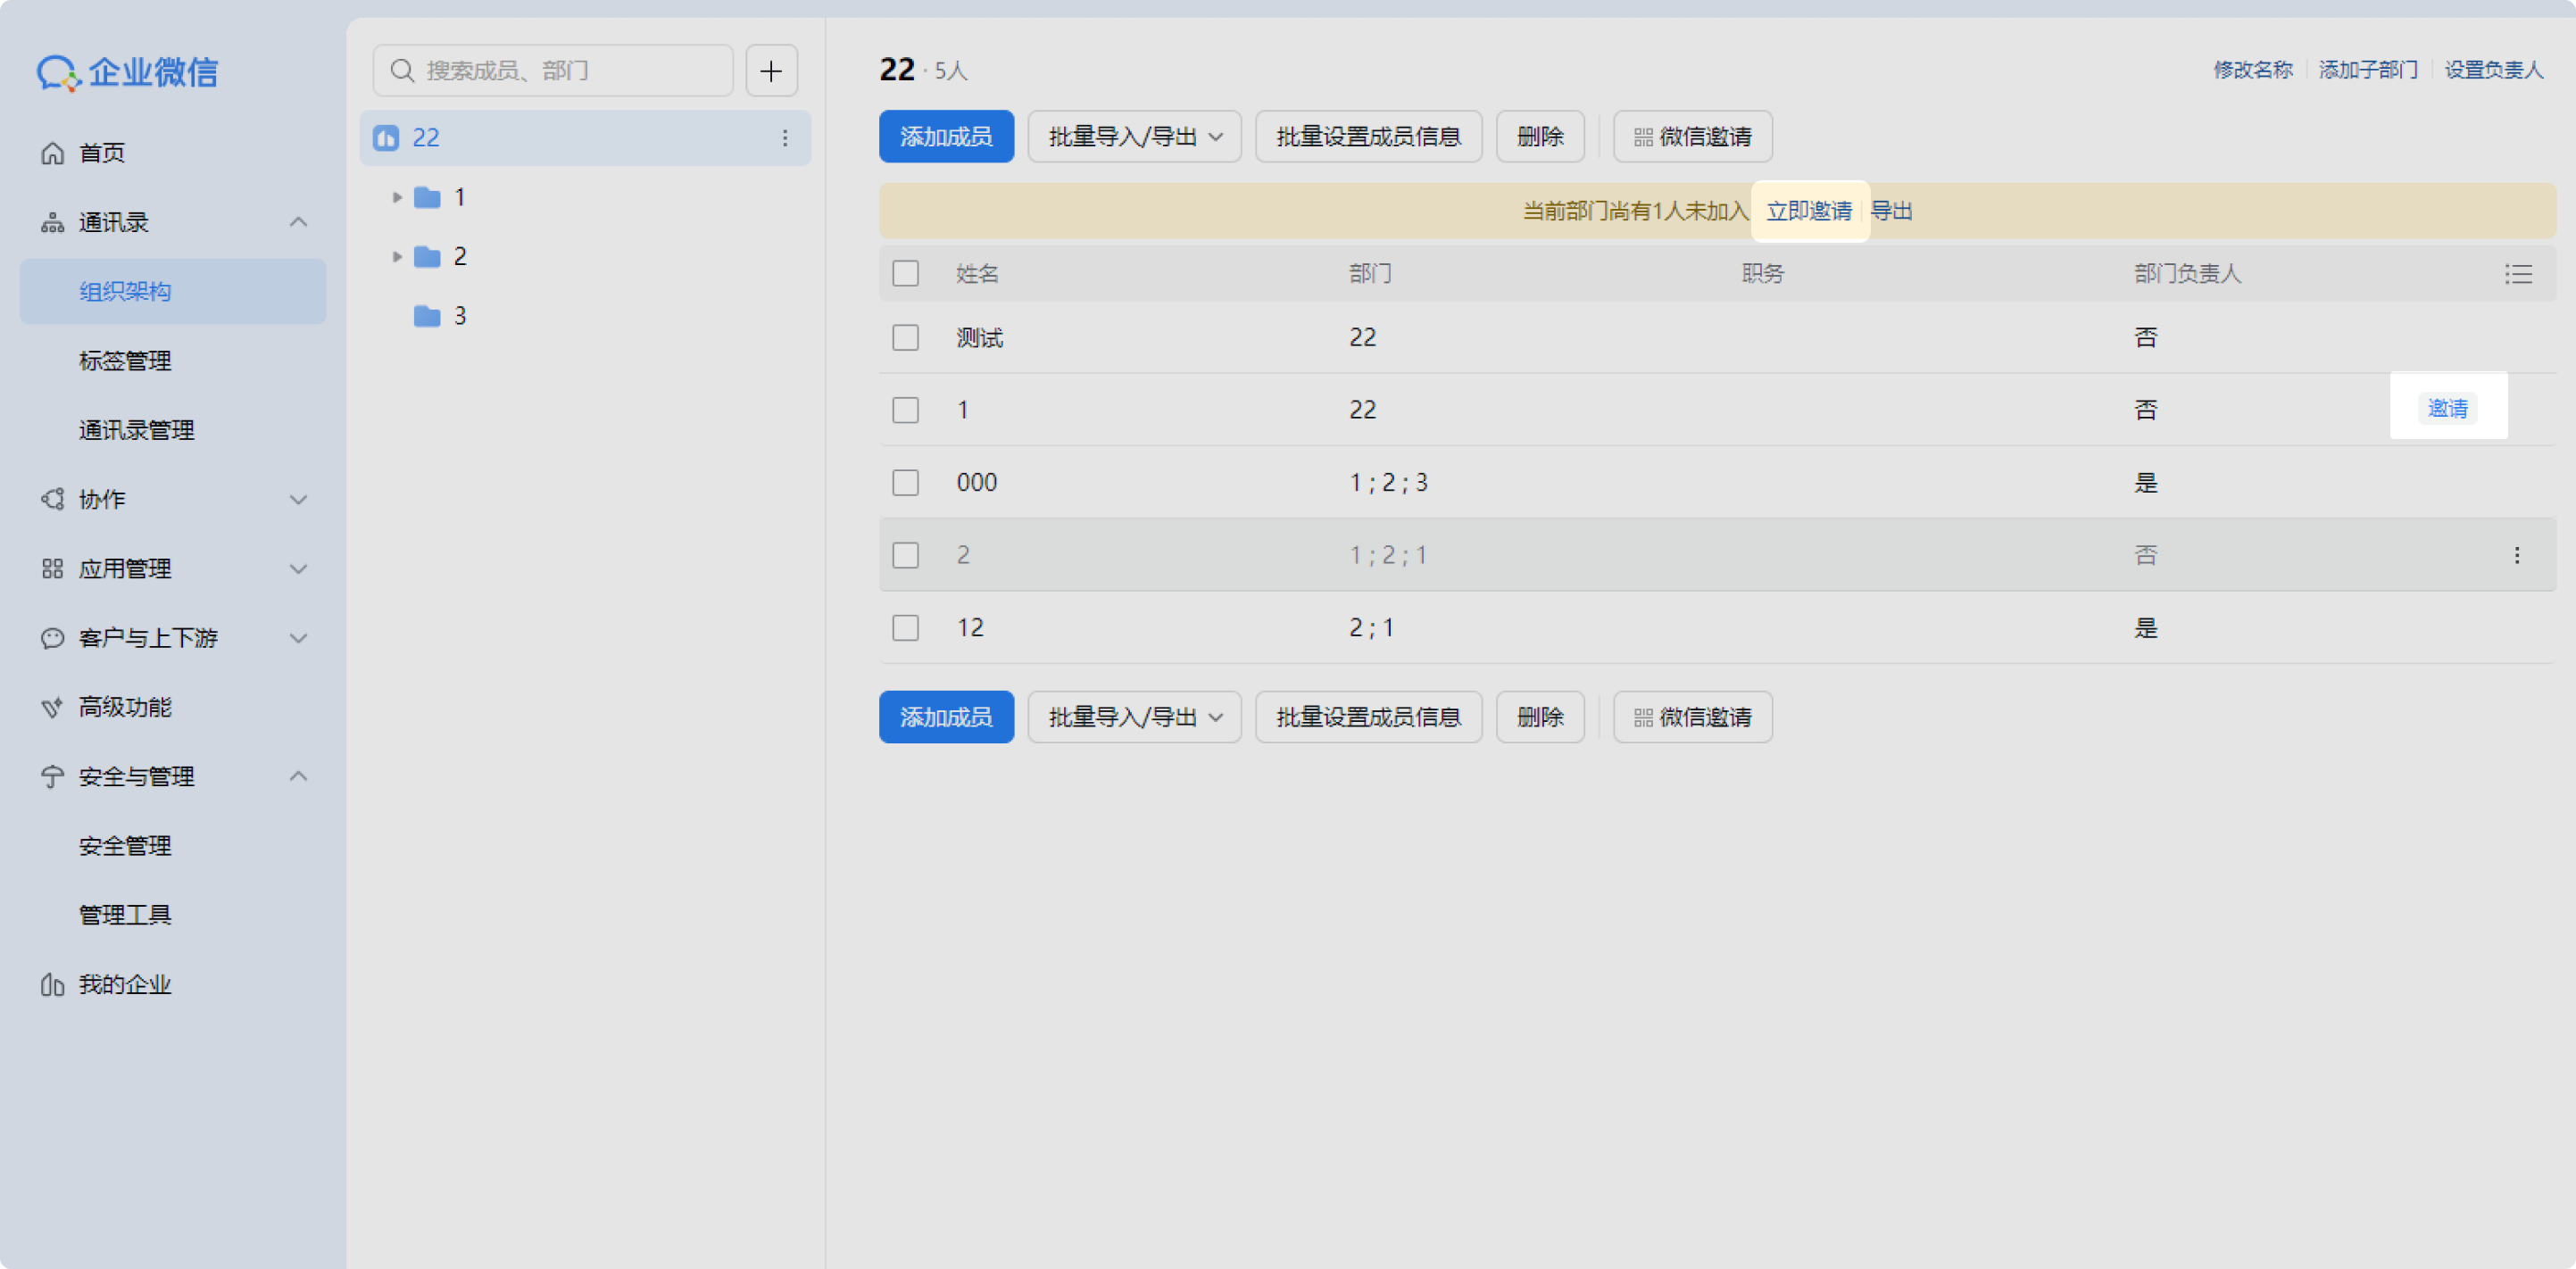Click the 职务 column header
This screenshot has width=2576, height=1269.
(x=1762, y=273)
